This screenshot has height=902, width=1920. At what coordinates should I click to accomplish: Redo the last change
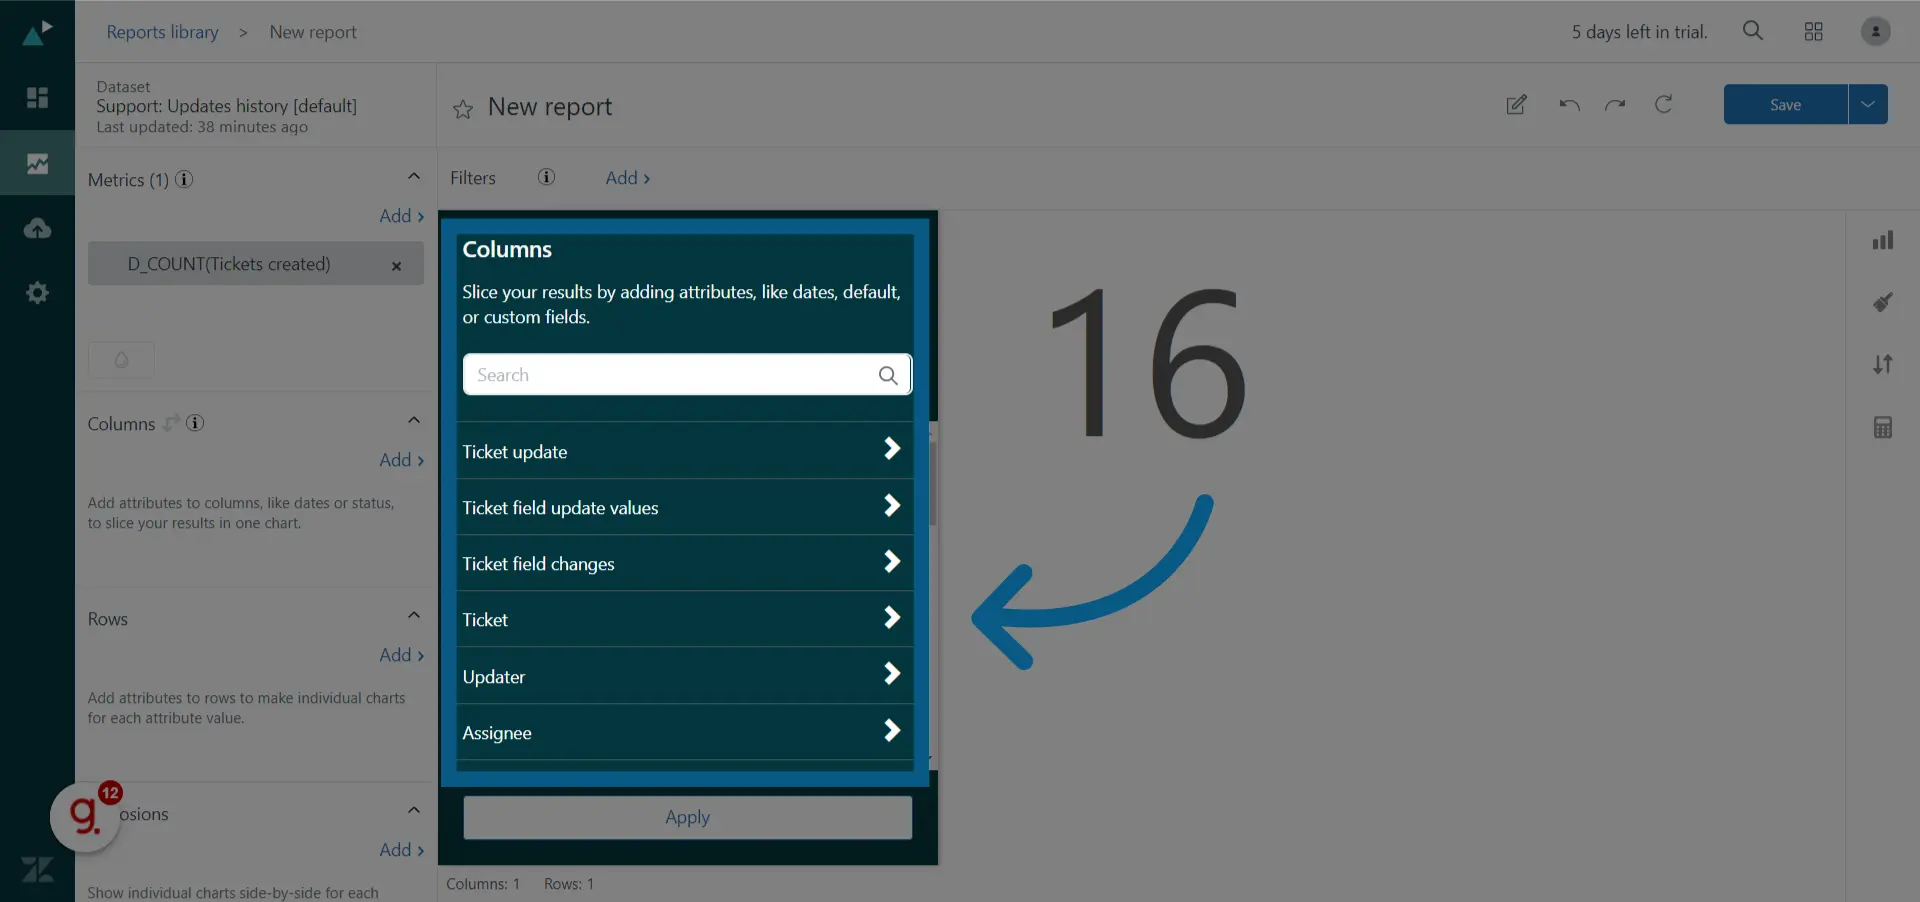pyautogui.click(x=1615, y=105)
